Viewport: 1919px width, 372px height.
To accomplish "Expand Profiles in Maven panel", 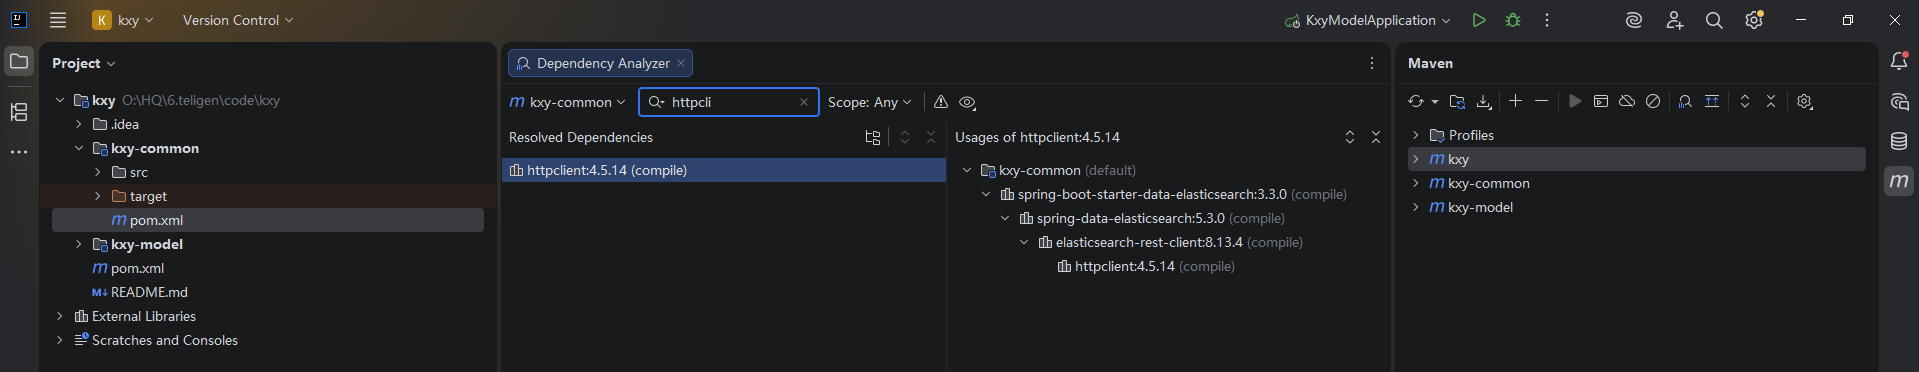I will click(x=1416, y=135).
